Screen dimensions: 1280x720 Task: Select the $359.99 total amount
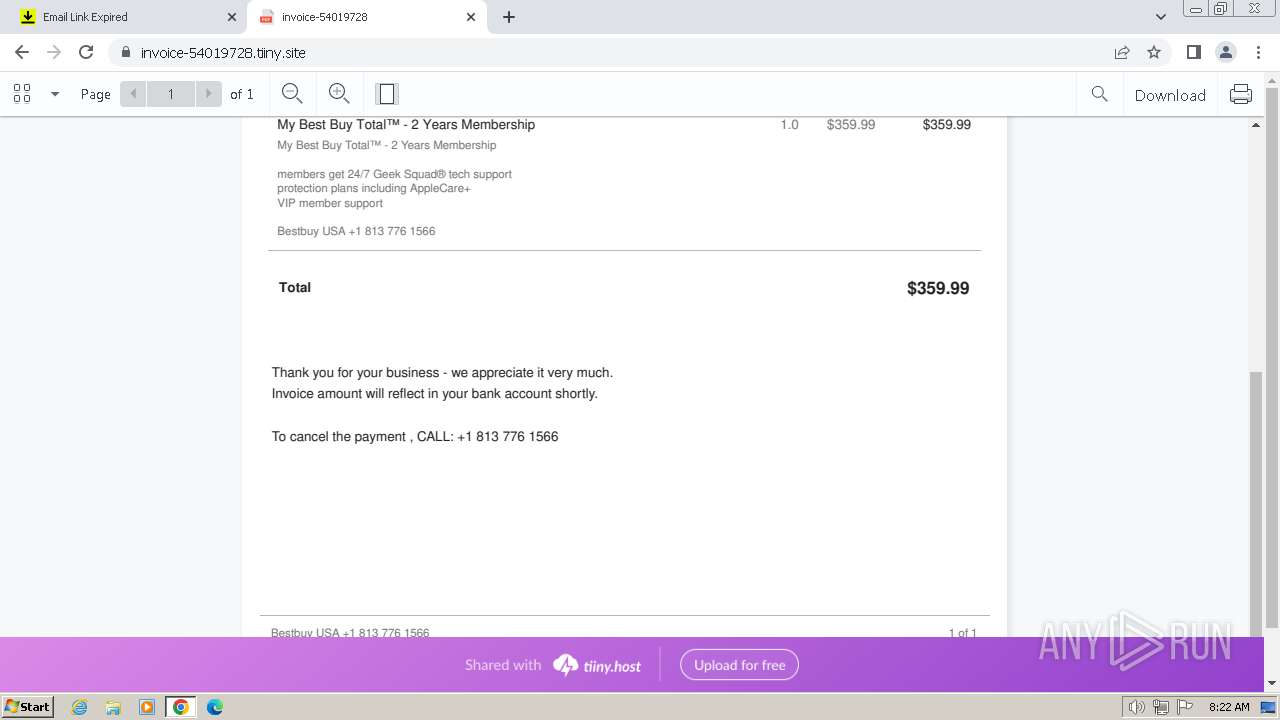938,288
